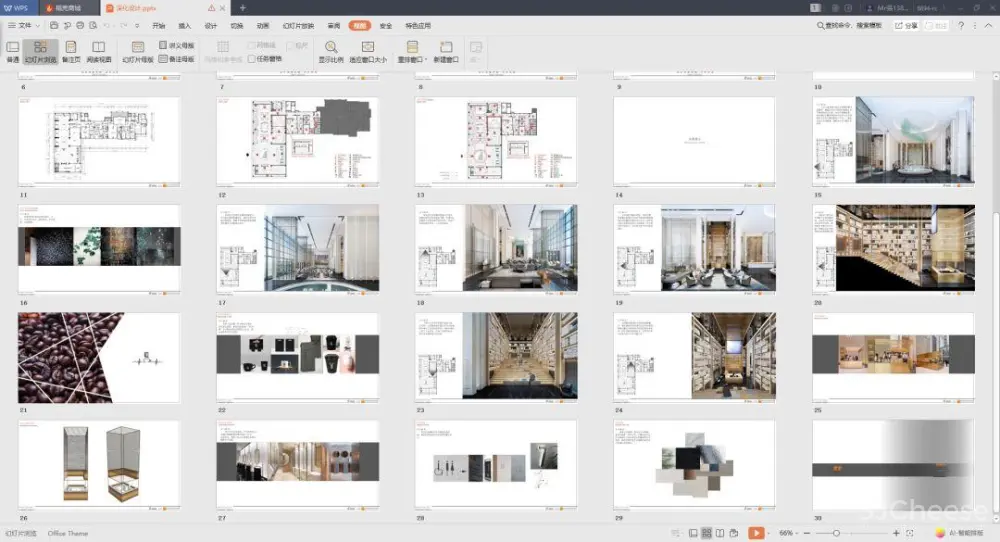
Task: Select the coffee beans slide 21 thumbnail
Action: click(x=99, y=357)
